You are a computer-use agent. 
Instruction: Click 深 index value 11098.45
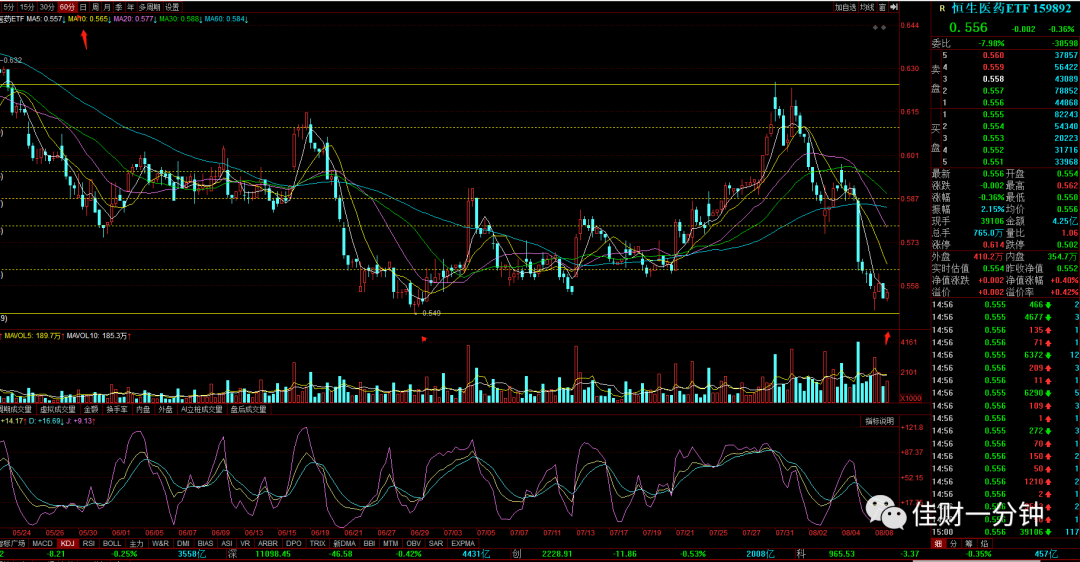274,554
